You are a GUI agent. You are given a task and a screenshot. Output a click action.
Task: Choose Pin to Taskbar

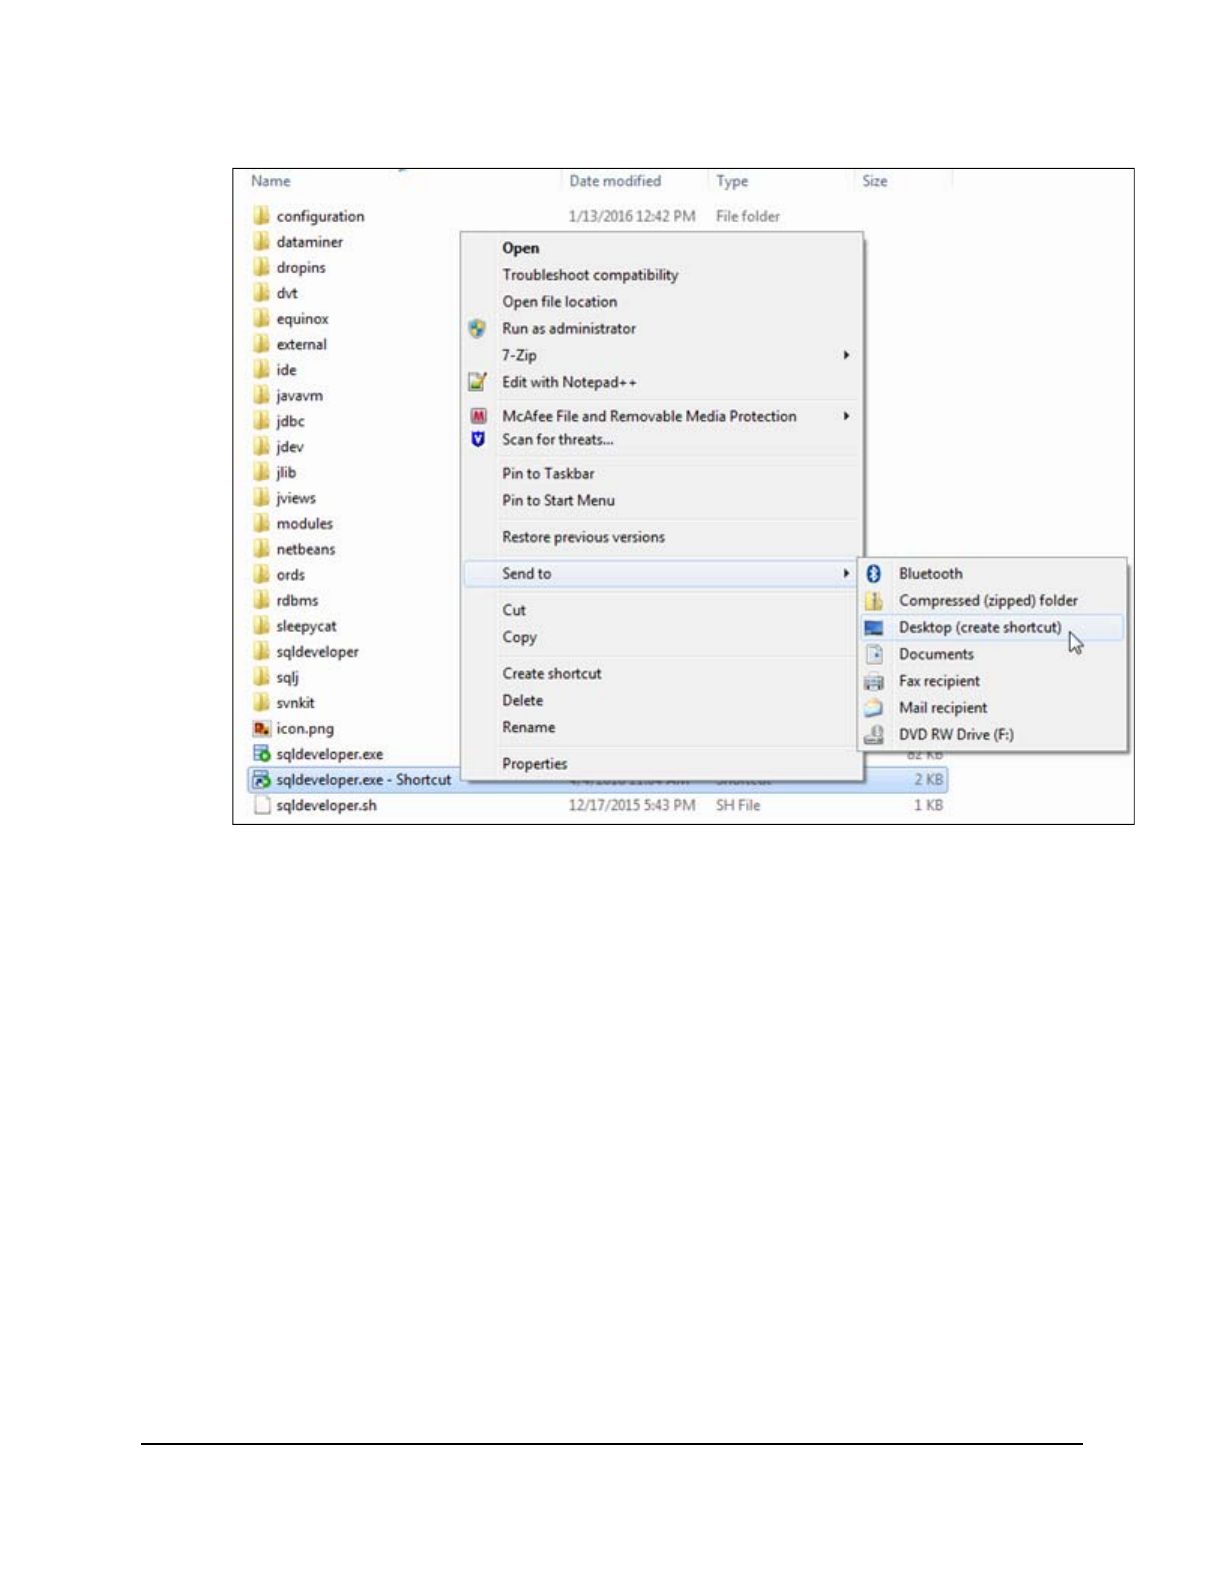[x=548, y=474]
